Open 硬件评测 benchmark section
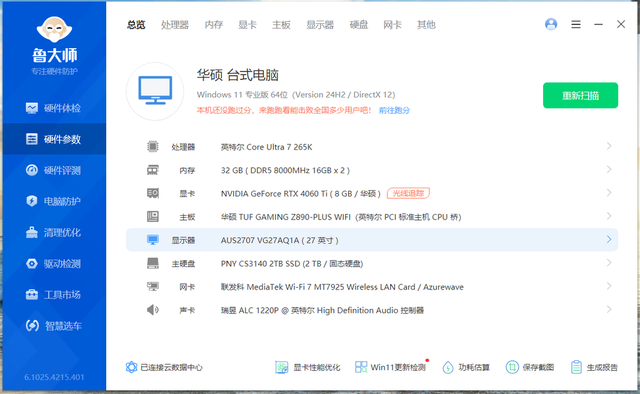This screenshot has height=394, width=640. pyautogui.click(x=53, y=170)
